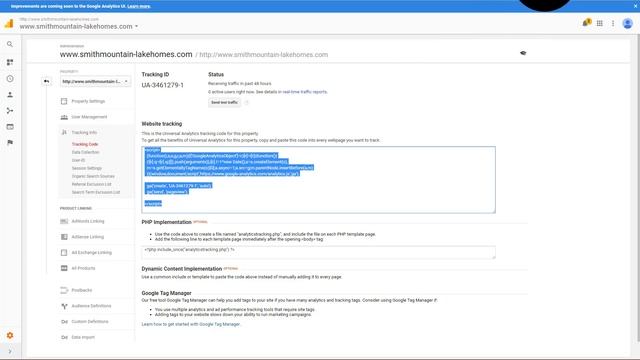
Task: Click the Property Settings icon
Action: point(64,101)
